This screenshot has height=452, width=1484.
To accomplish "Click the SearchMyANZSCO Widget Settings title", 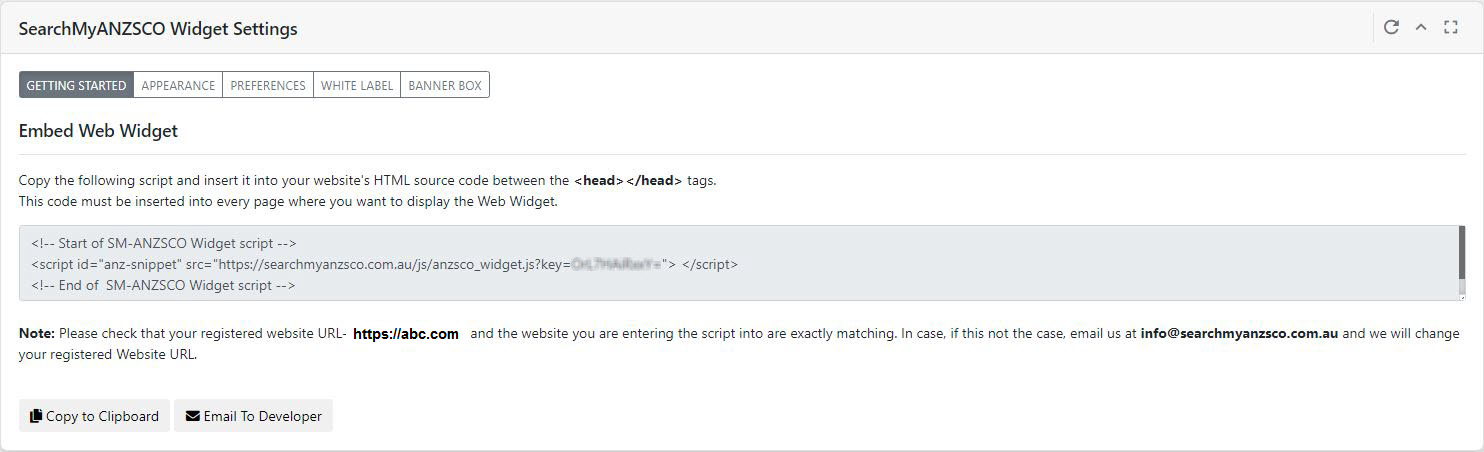I will click(x=158, y=29).
